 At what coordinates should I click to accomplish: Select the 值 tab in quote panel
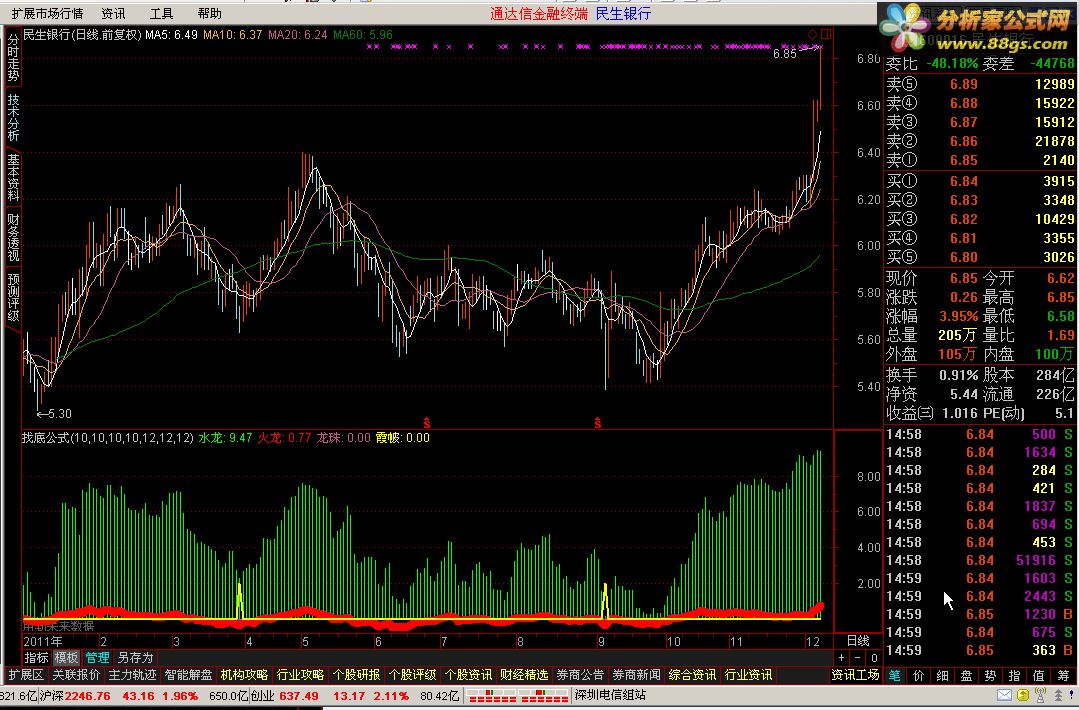(1039, 676)
